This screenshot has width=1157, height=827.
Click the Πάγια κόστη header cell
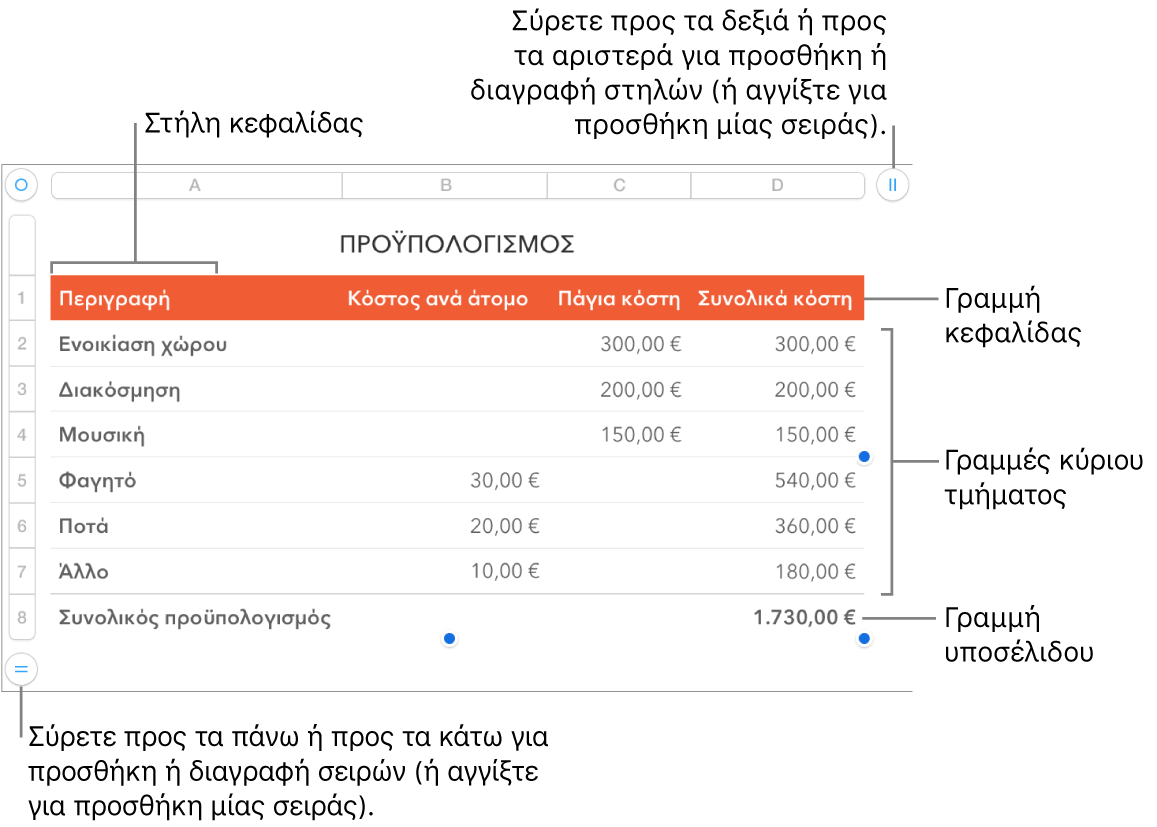point(619,298)
